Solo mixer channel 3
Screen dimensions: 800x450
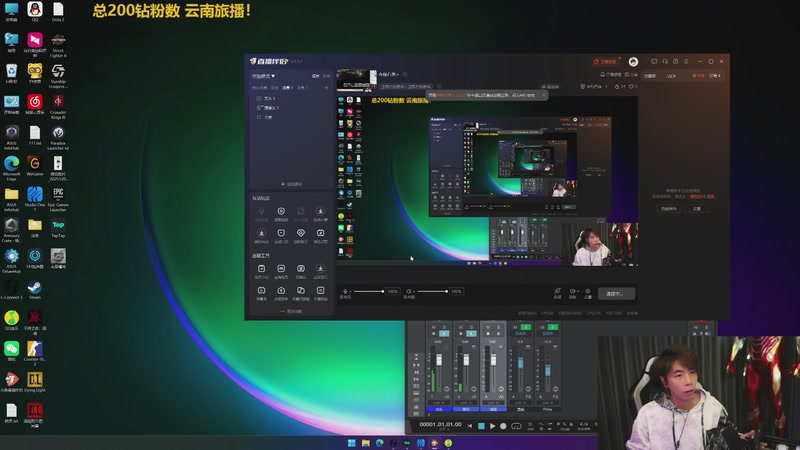pos(498,327)
